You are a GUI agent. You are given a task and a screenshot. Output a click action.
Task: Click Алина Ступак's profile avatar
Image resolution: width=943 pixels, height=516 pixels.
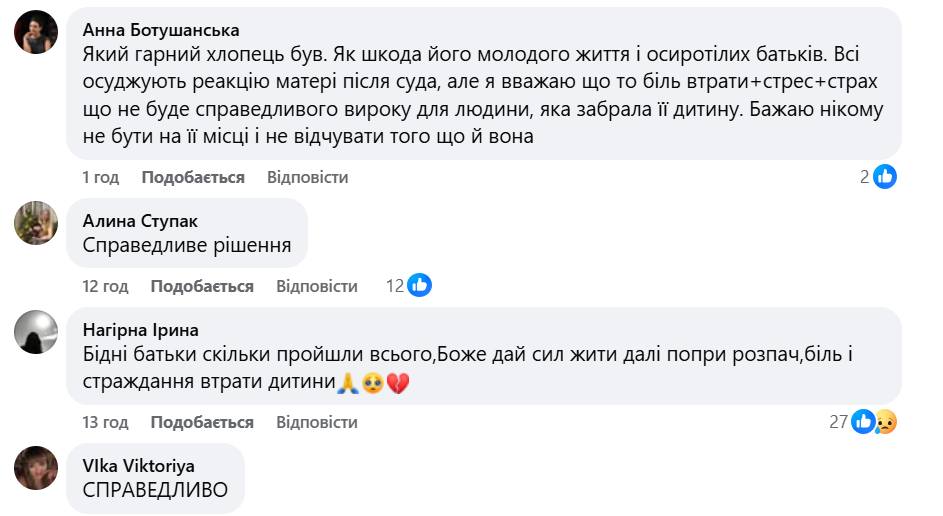35,222
